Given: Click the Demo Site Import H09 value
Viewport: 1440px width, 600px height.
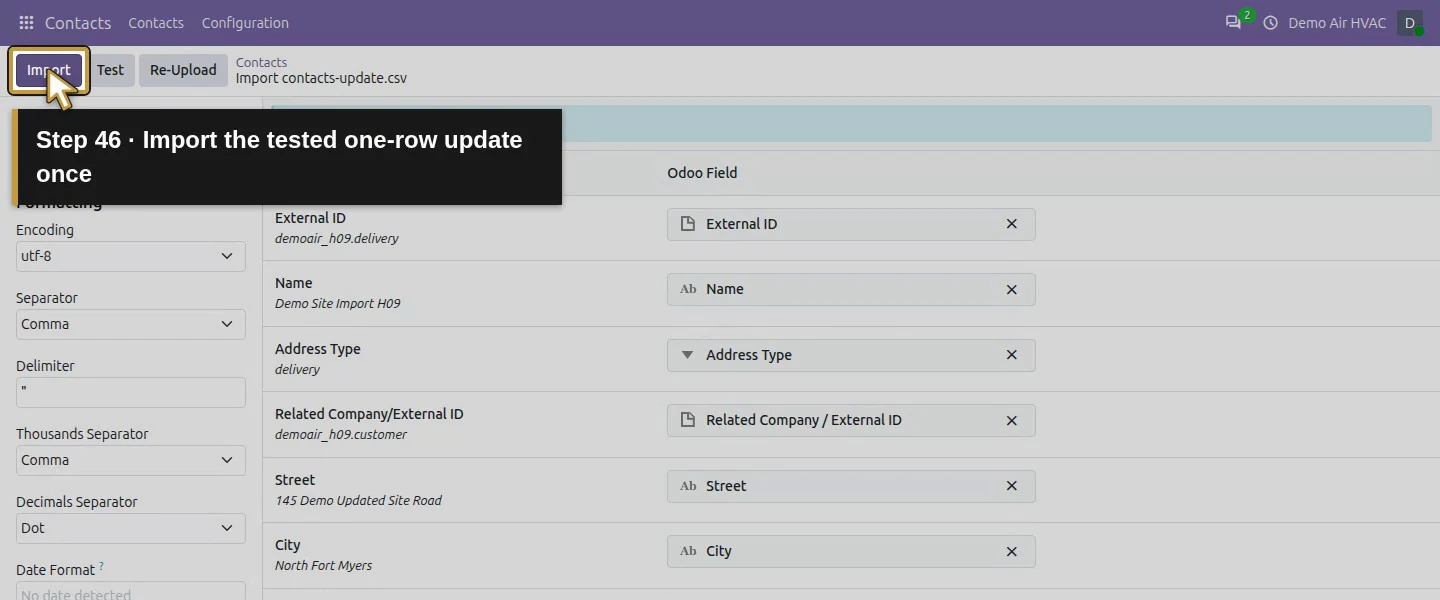Looking at the screenshot, I should click(x=338, y=304).
